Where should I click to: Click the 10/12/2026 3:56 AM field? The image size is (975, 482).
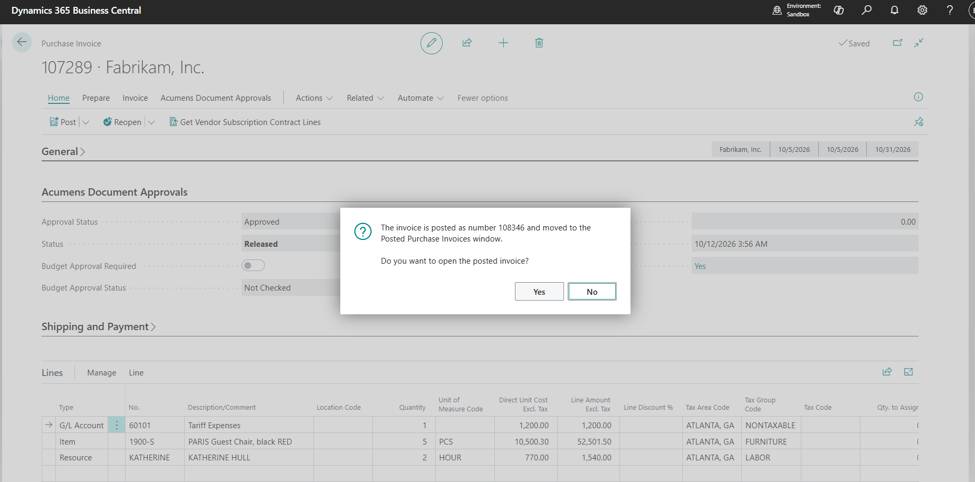click(805, 244)
